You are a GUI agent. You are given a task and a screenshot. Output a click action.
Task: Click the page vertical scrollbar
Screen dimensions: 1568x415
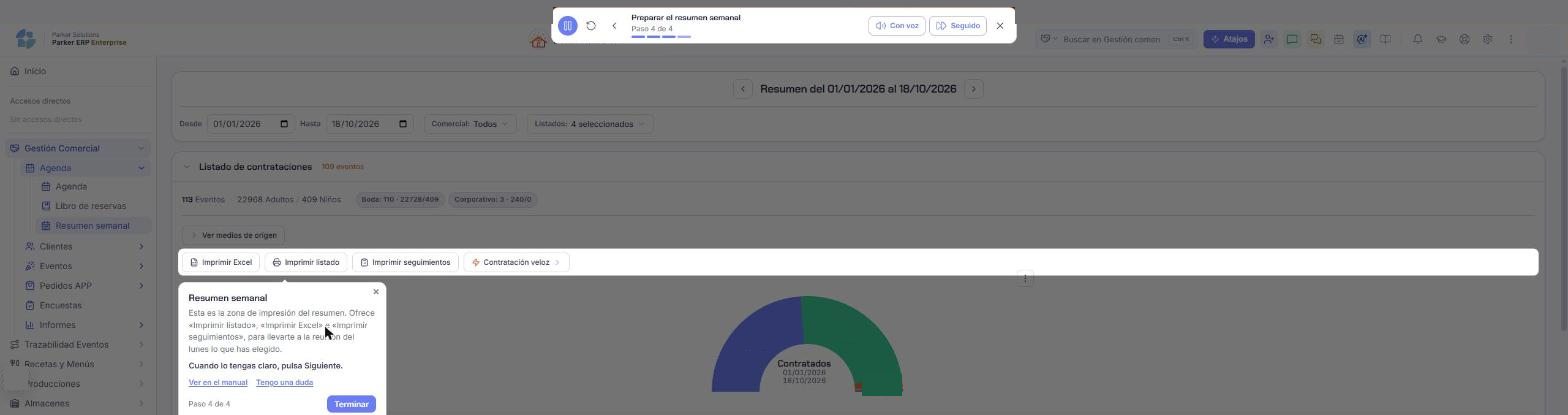click(x=1563, y=200)
